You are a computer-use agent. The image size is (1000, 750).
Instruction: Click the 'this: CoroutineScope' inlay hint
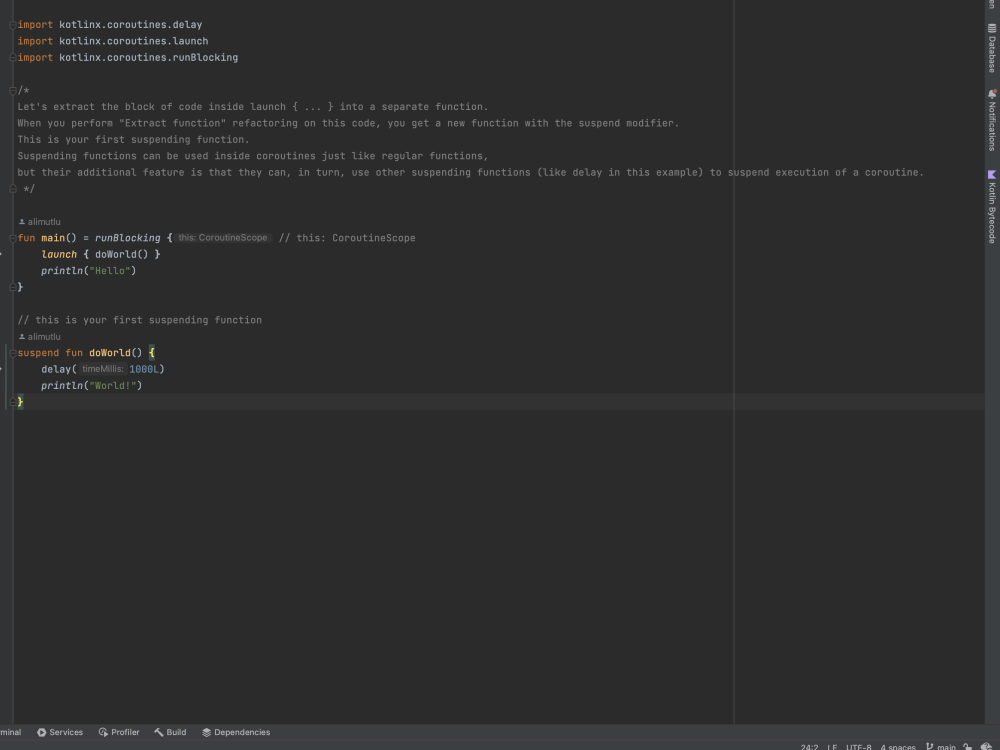pyautogui.click(x=223, y=238)
